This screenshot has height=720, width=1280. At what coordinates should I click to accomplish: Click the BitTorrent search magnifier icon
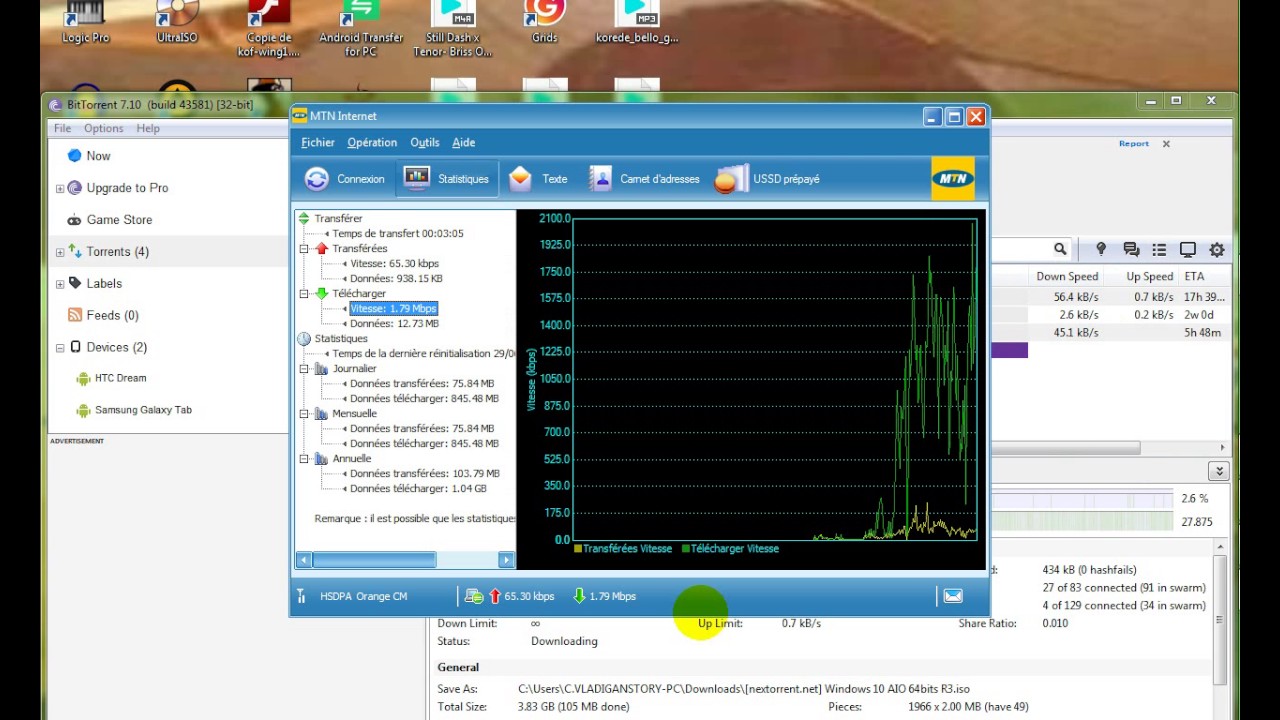(x=1060, y=249)
